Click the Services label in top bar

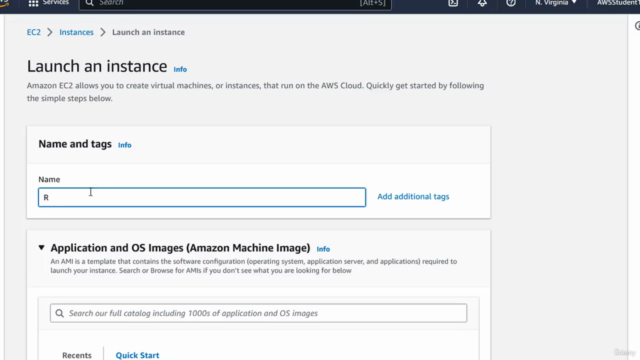tap(56, 3)
